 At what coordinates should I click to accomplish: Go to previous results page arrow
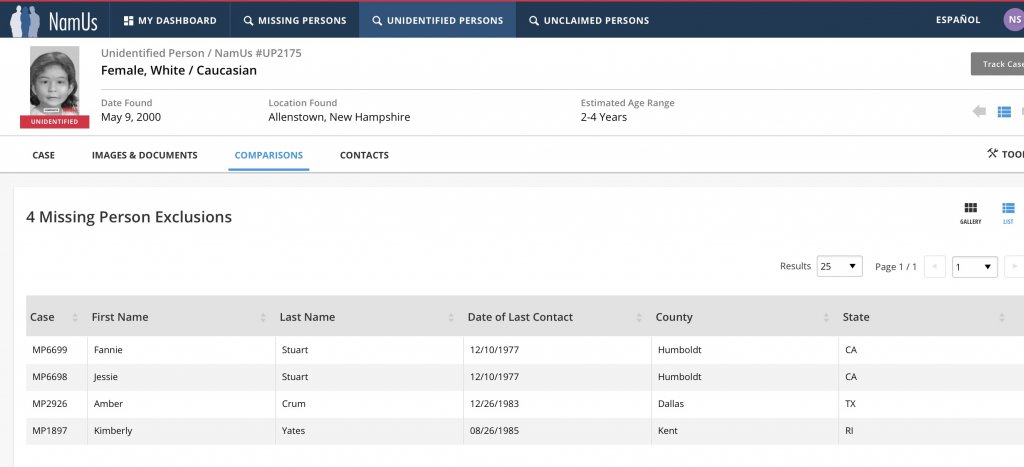(935, 267)
